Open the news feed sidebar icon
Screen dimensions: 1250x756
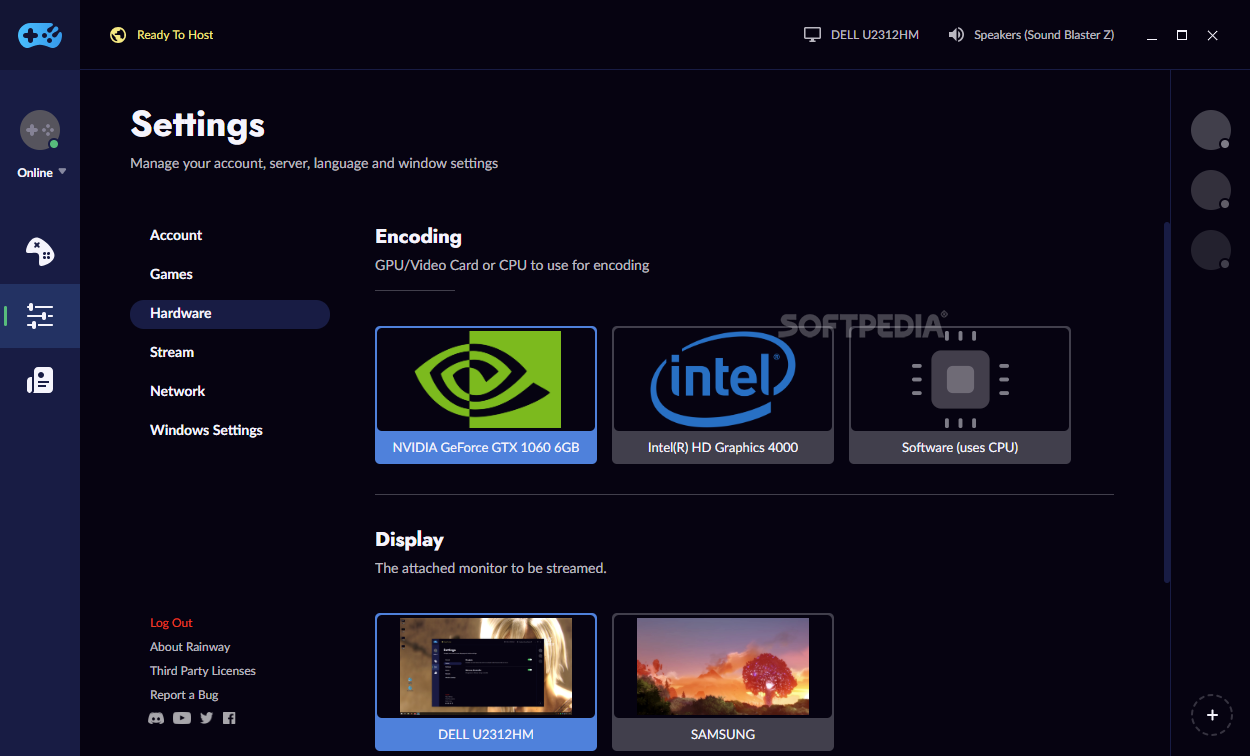point(40,380)
